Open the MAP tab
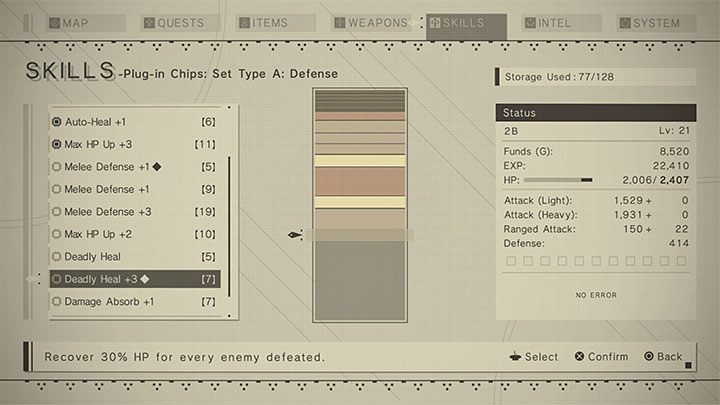720x405 pixels. pyautogui.click(x=86, y=23)
